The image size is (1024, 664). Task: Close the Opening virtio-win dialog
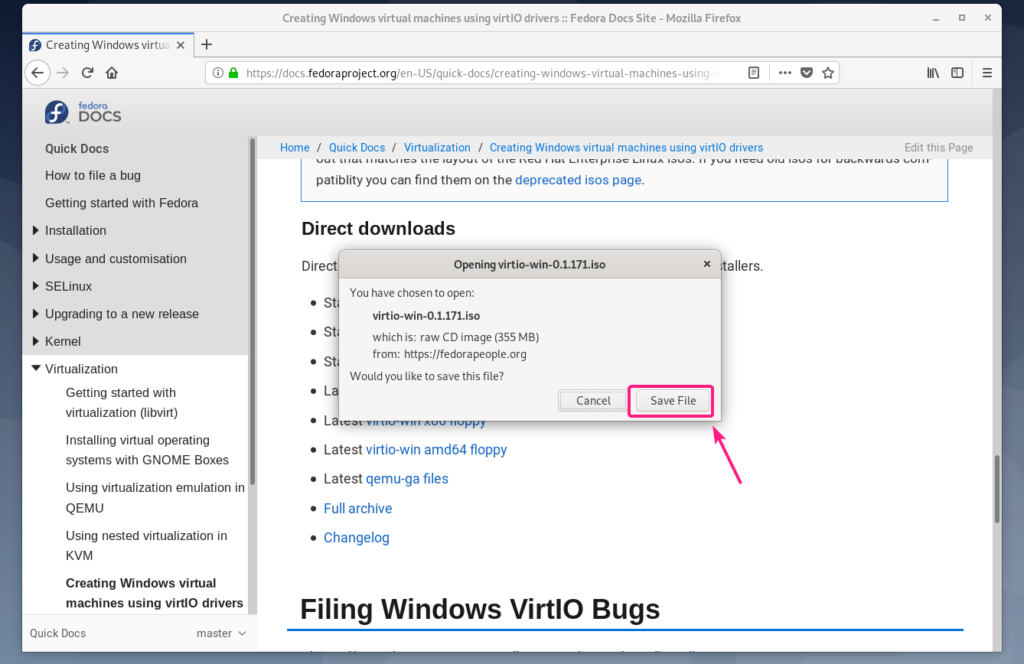(x=707, y=264)
